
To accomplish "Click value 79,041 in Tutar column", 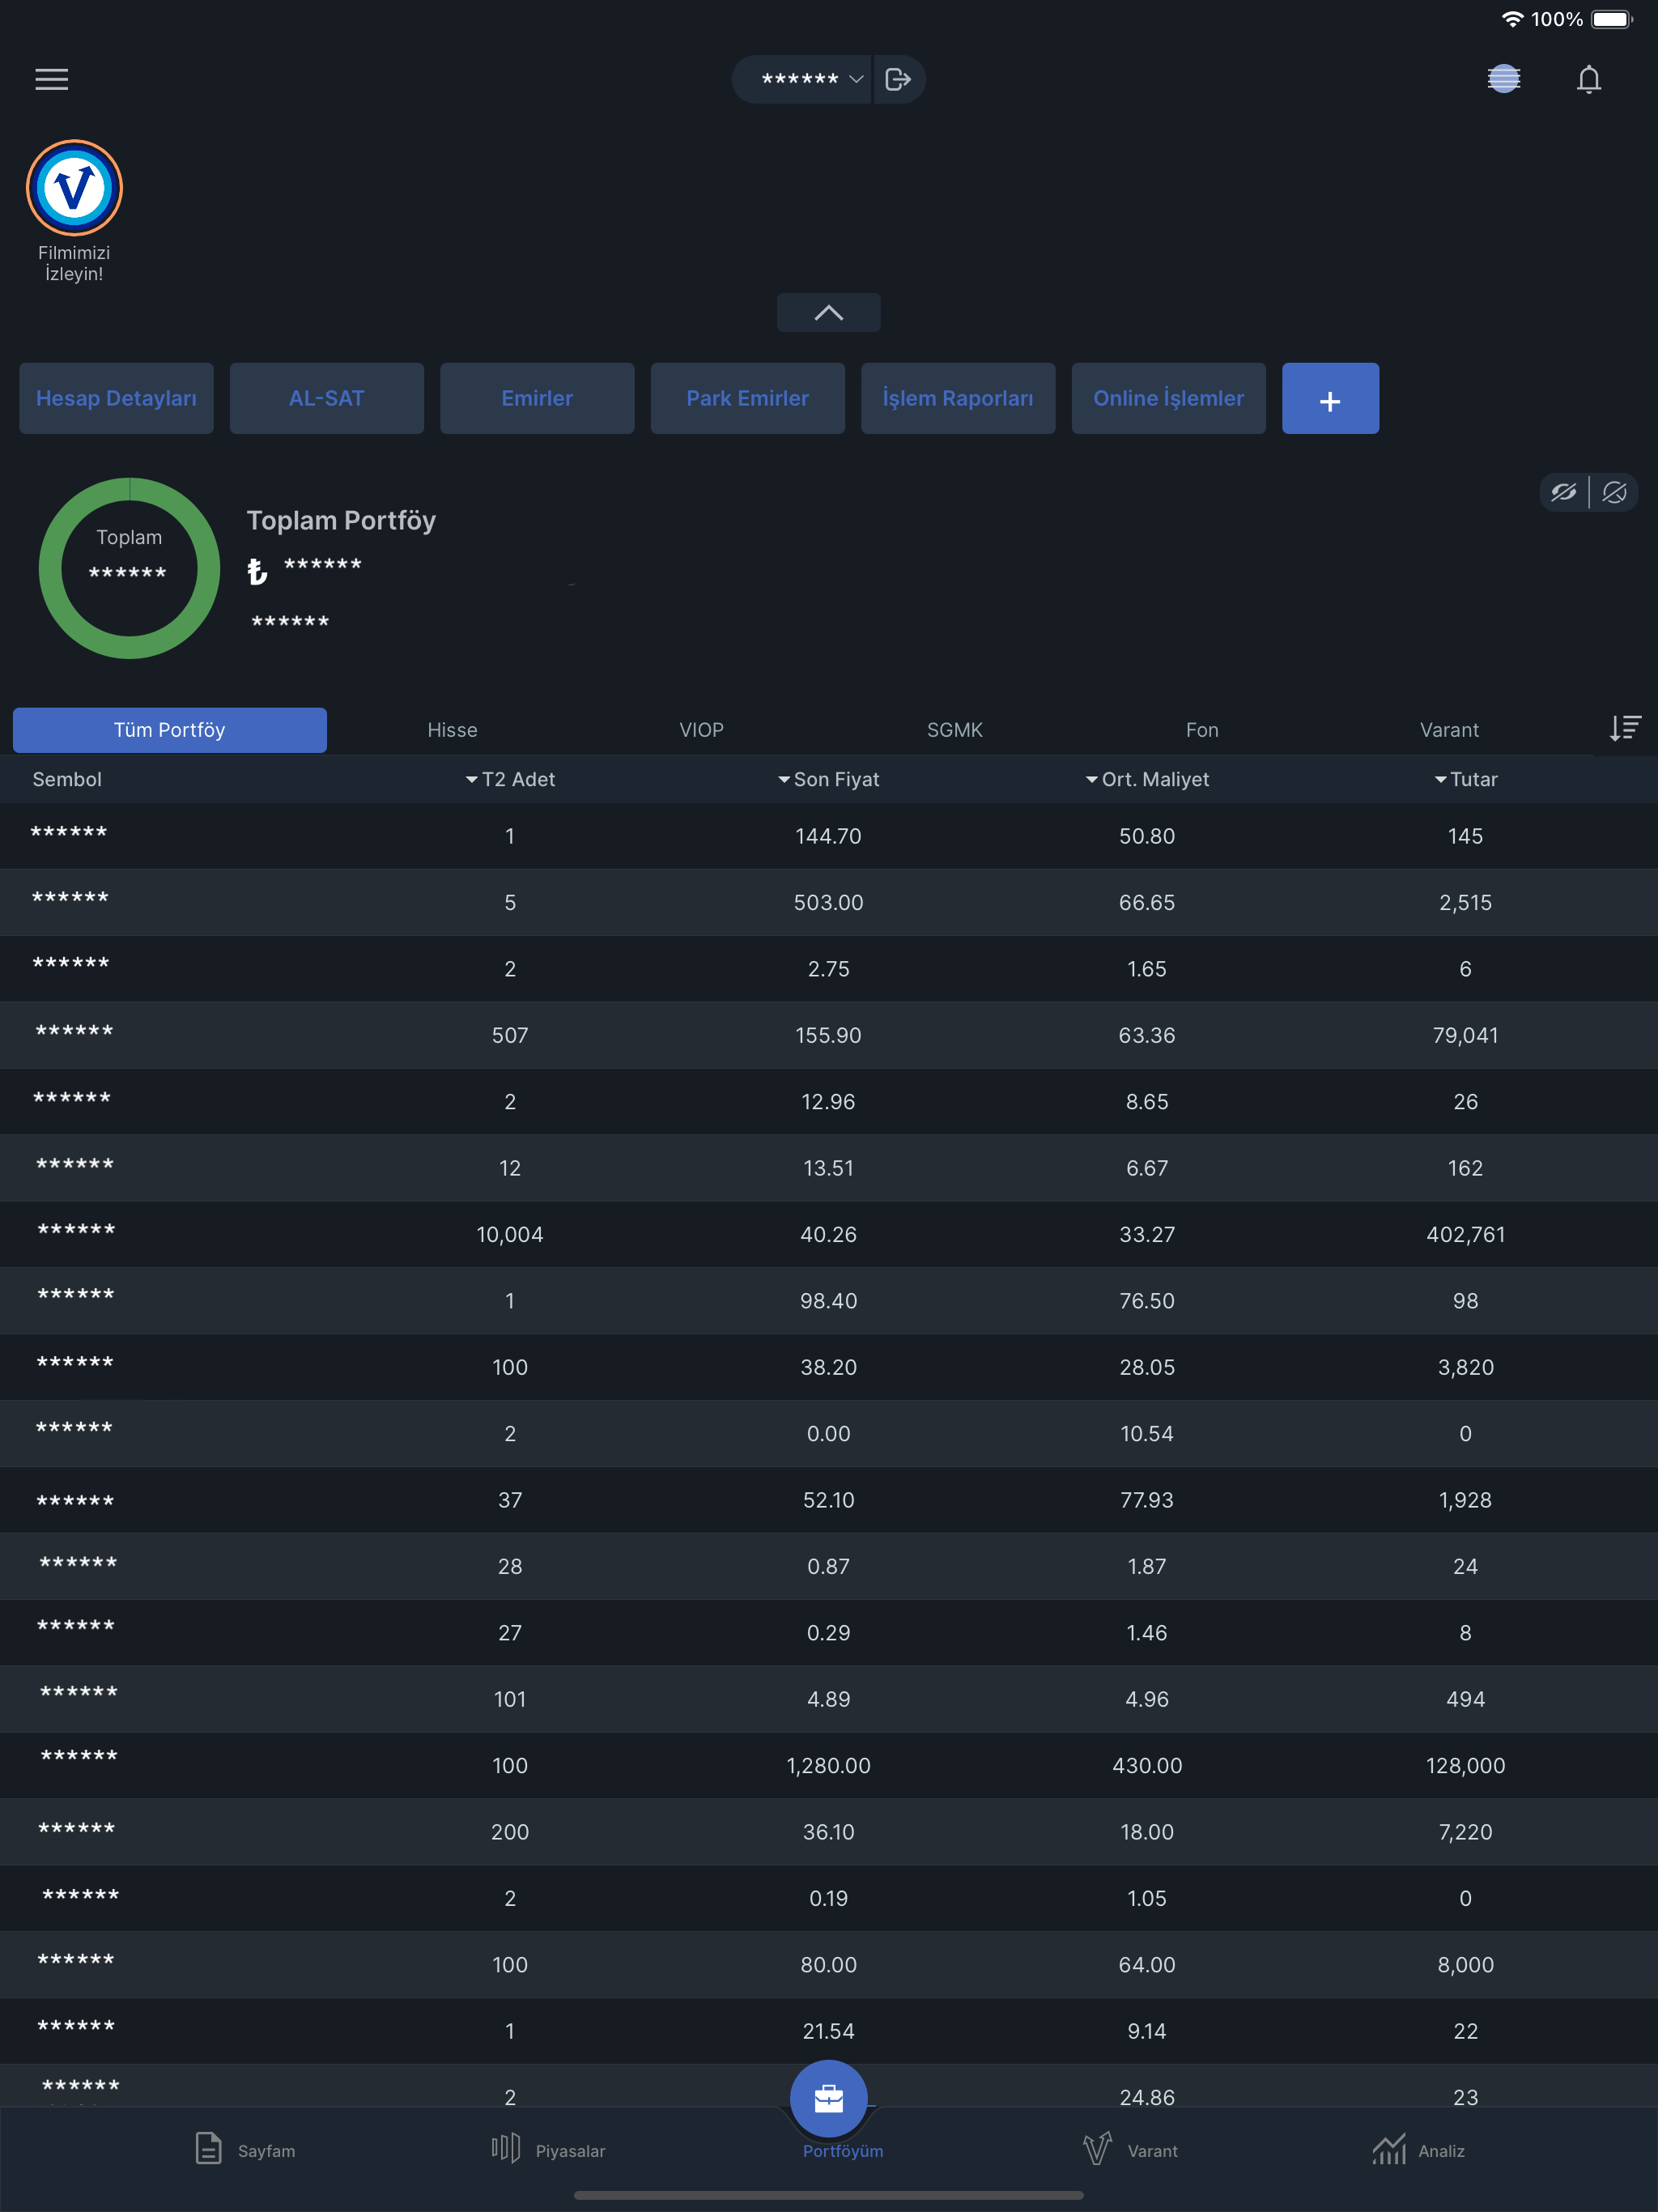I will [x=1465, y=1036].
